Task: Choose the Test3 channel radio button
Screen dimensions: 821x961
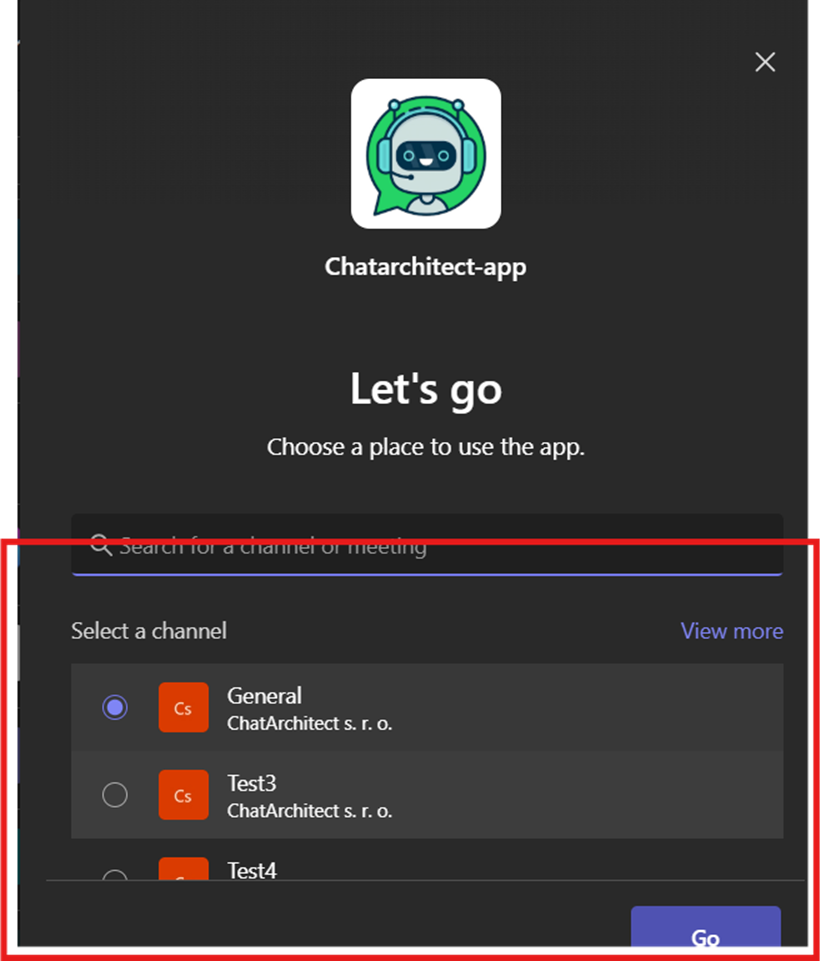Action: click(115, 795)
